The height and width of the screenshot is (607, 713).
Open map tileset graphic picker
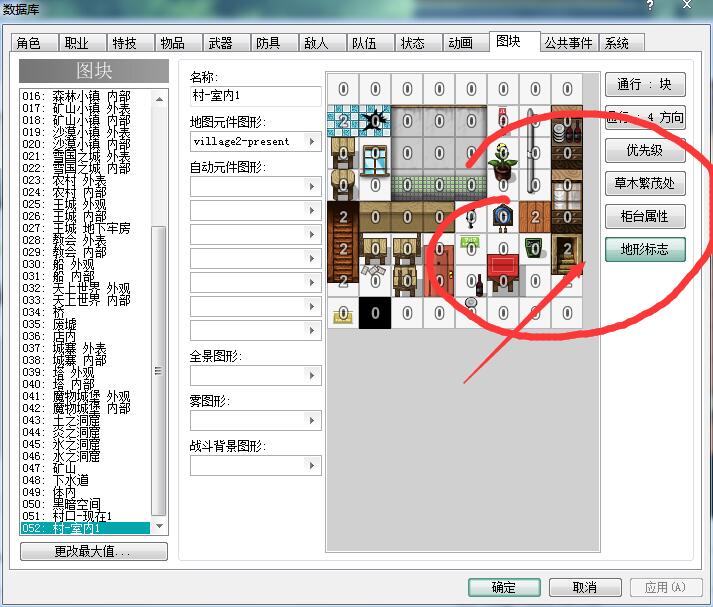point(312,141)
